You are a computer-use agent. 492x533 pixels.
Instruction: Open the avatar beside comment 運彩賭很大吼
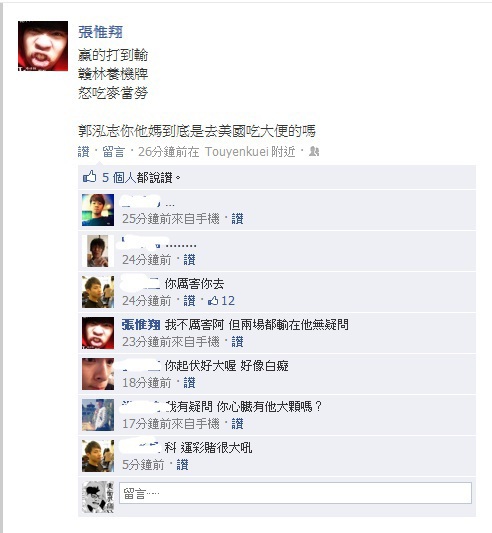[x=98, y=456]
